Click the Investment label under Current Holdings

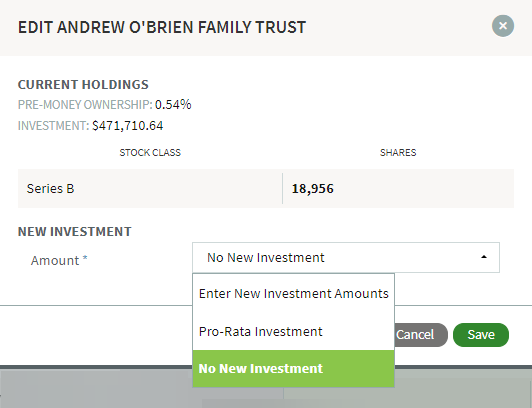[53, 126]
